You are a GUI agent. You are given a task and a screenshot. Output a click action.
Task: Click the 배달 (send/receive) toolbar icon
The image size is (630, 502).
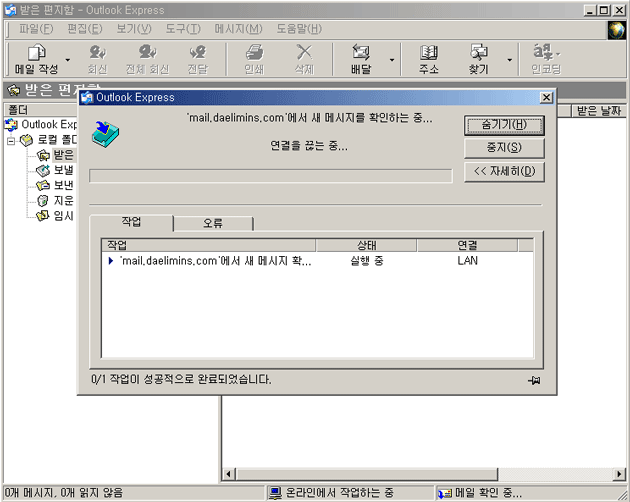pos(361,59)
